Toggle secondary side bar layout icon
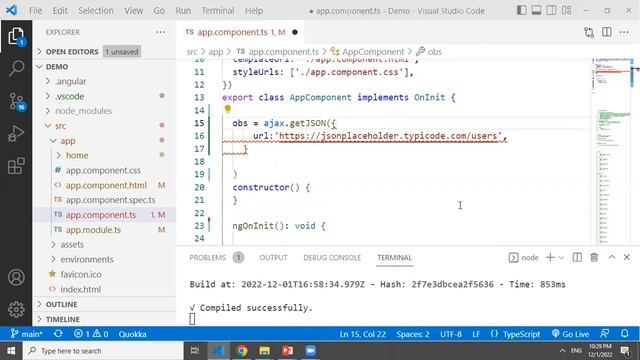 point(551,10)
